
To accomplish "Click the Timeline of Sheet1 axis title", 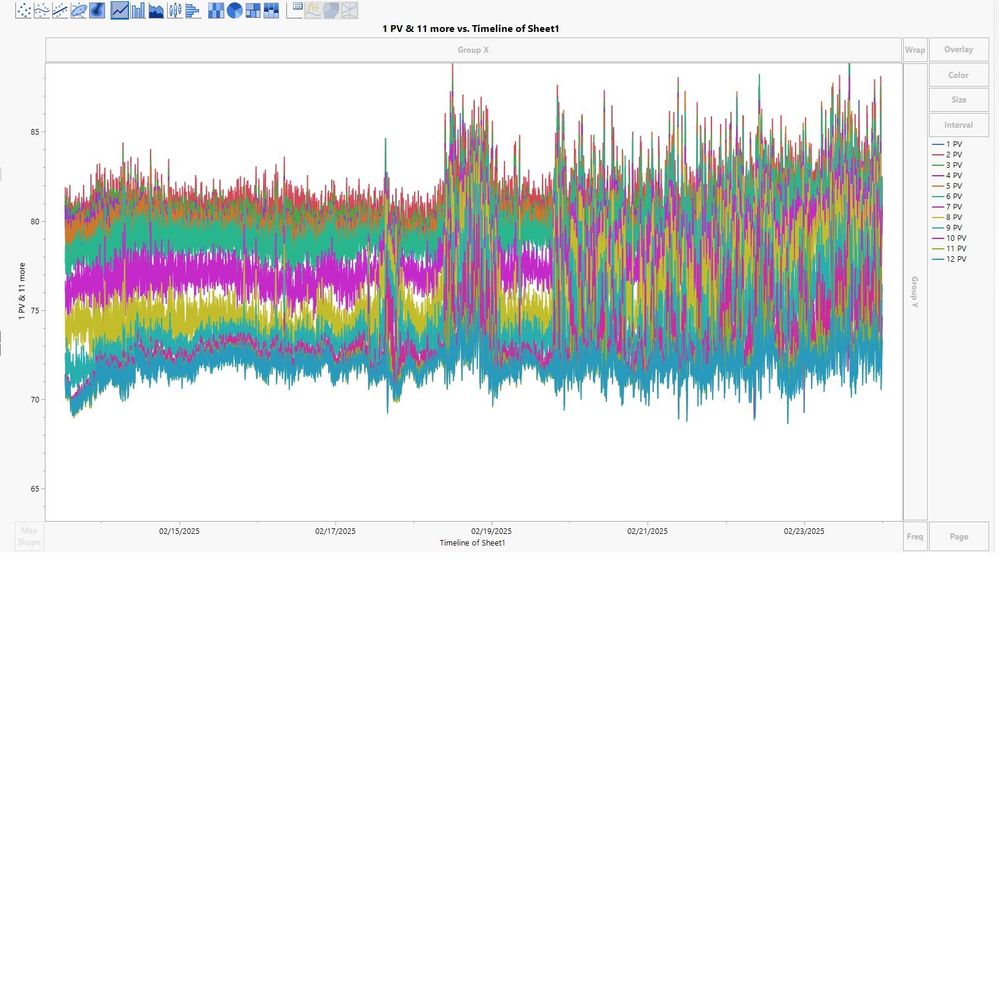I will tap(472, 543).
